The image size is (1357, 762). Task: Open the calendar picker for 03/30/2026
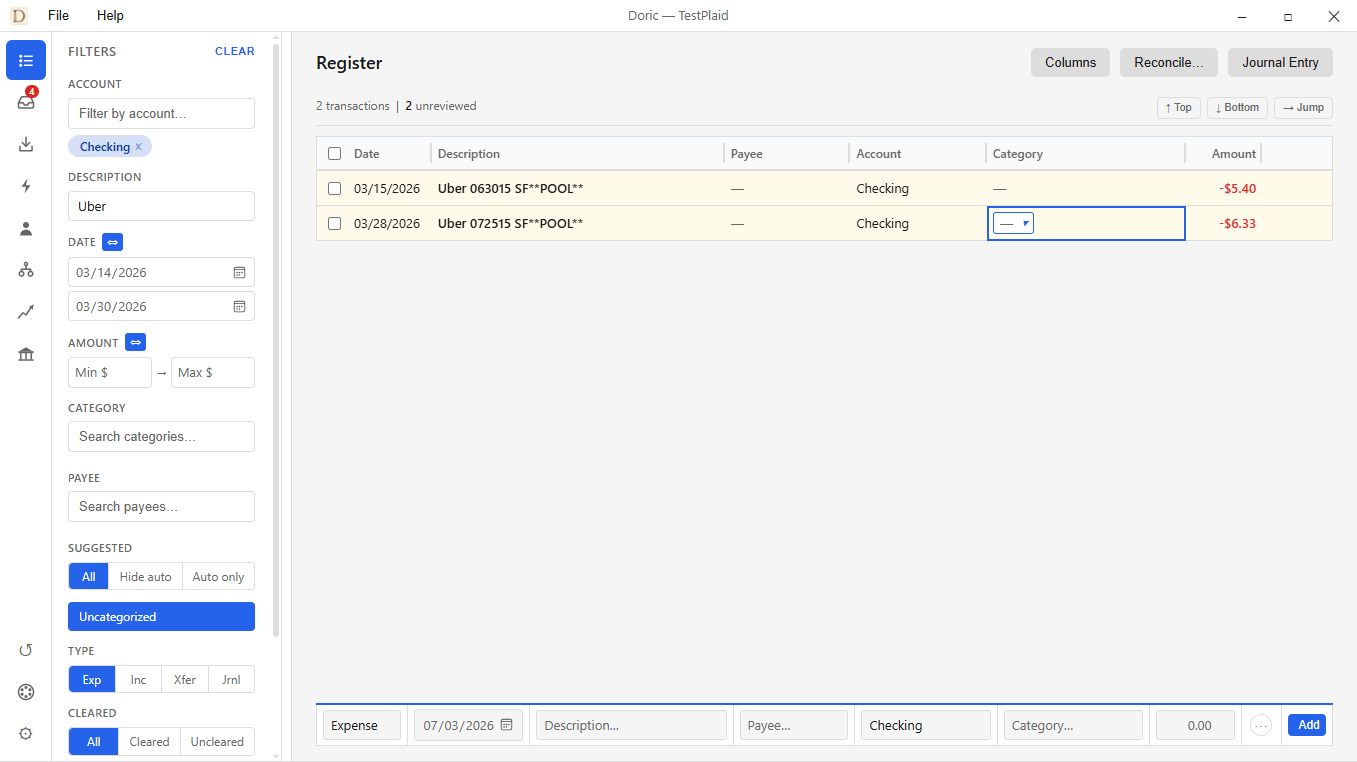[x=240, y=306]
